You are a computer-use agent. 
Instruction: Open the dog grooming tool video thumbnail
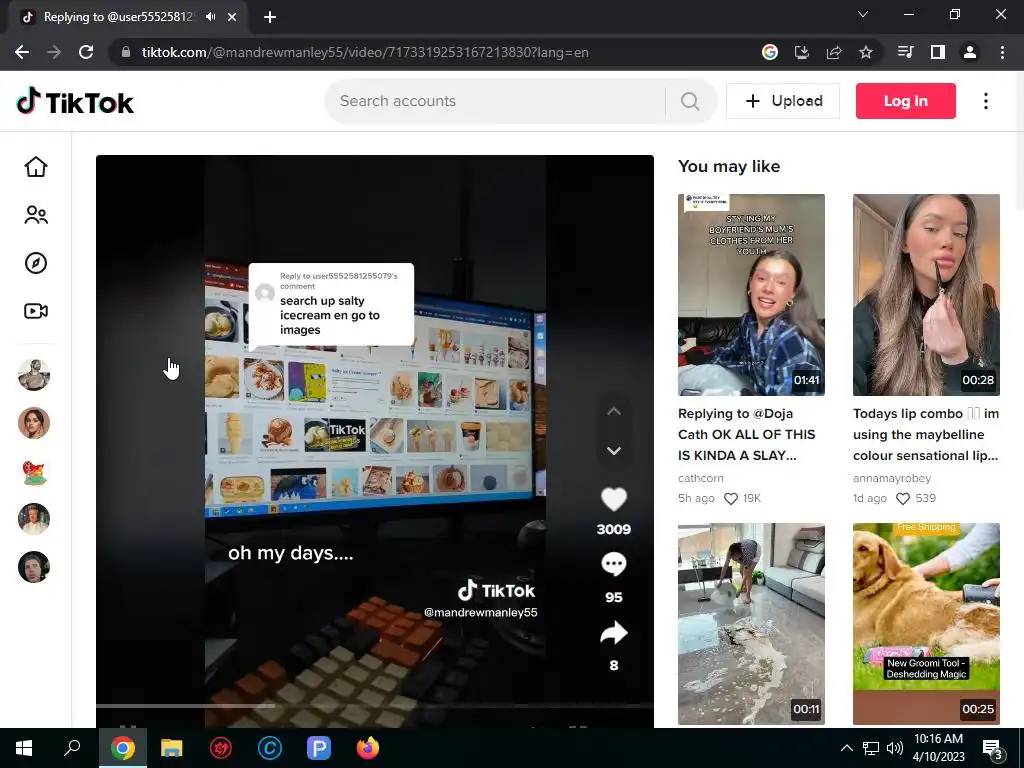pyautogui.click(x=926, y=624)
